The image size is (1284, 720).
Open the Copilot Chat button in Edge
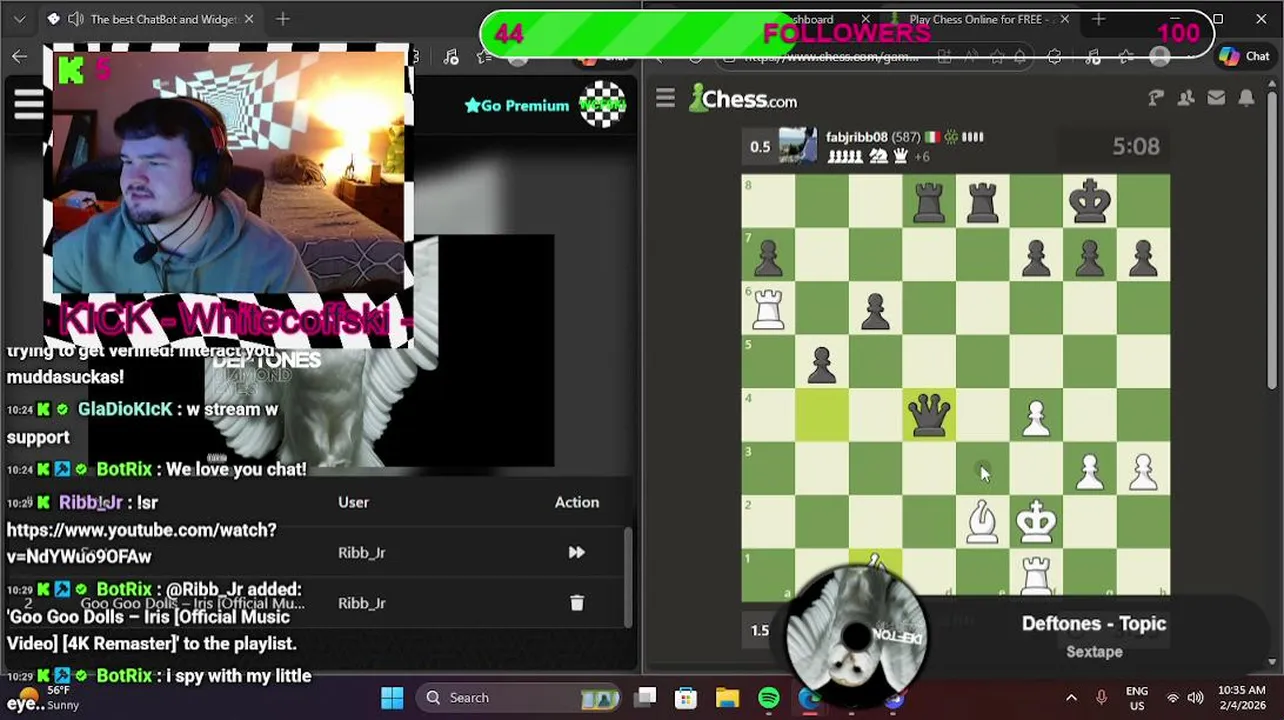click(x=1244, y=57)
